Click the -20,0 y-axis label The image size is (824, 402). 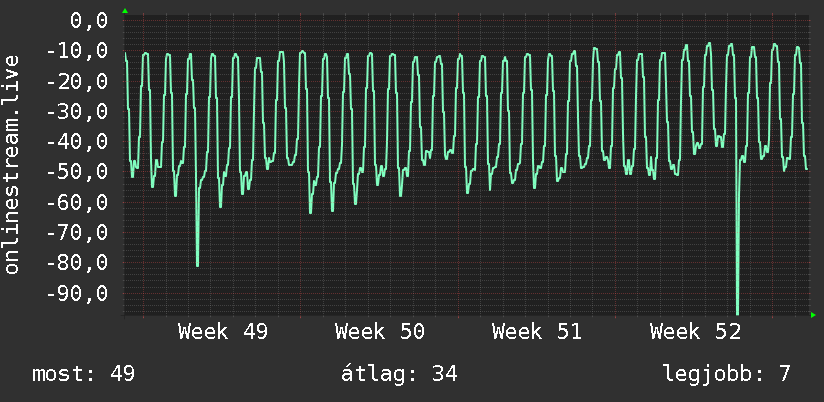pos(77,81)
